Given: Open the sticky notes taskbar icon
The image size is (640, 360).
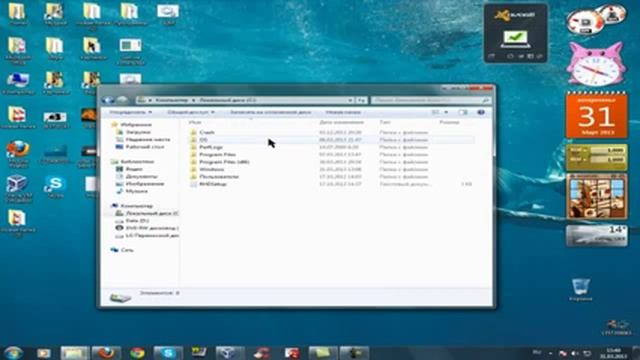Looking at the screenshot, I should click(x=322, y=353).
